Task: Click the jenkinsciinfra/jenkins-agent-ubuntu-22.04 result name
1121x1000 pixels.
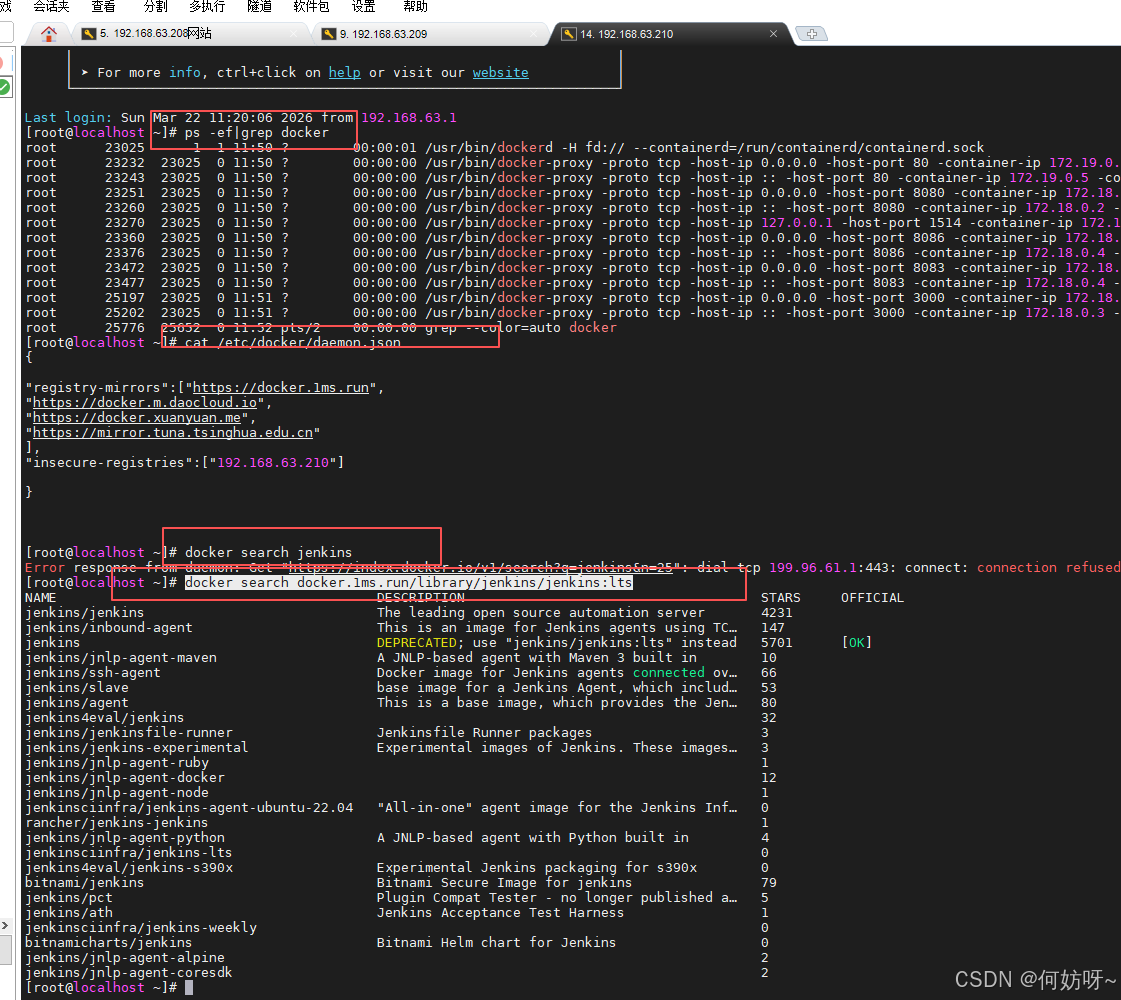Action: coord(189,808)
